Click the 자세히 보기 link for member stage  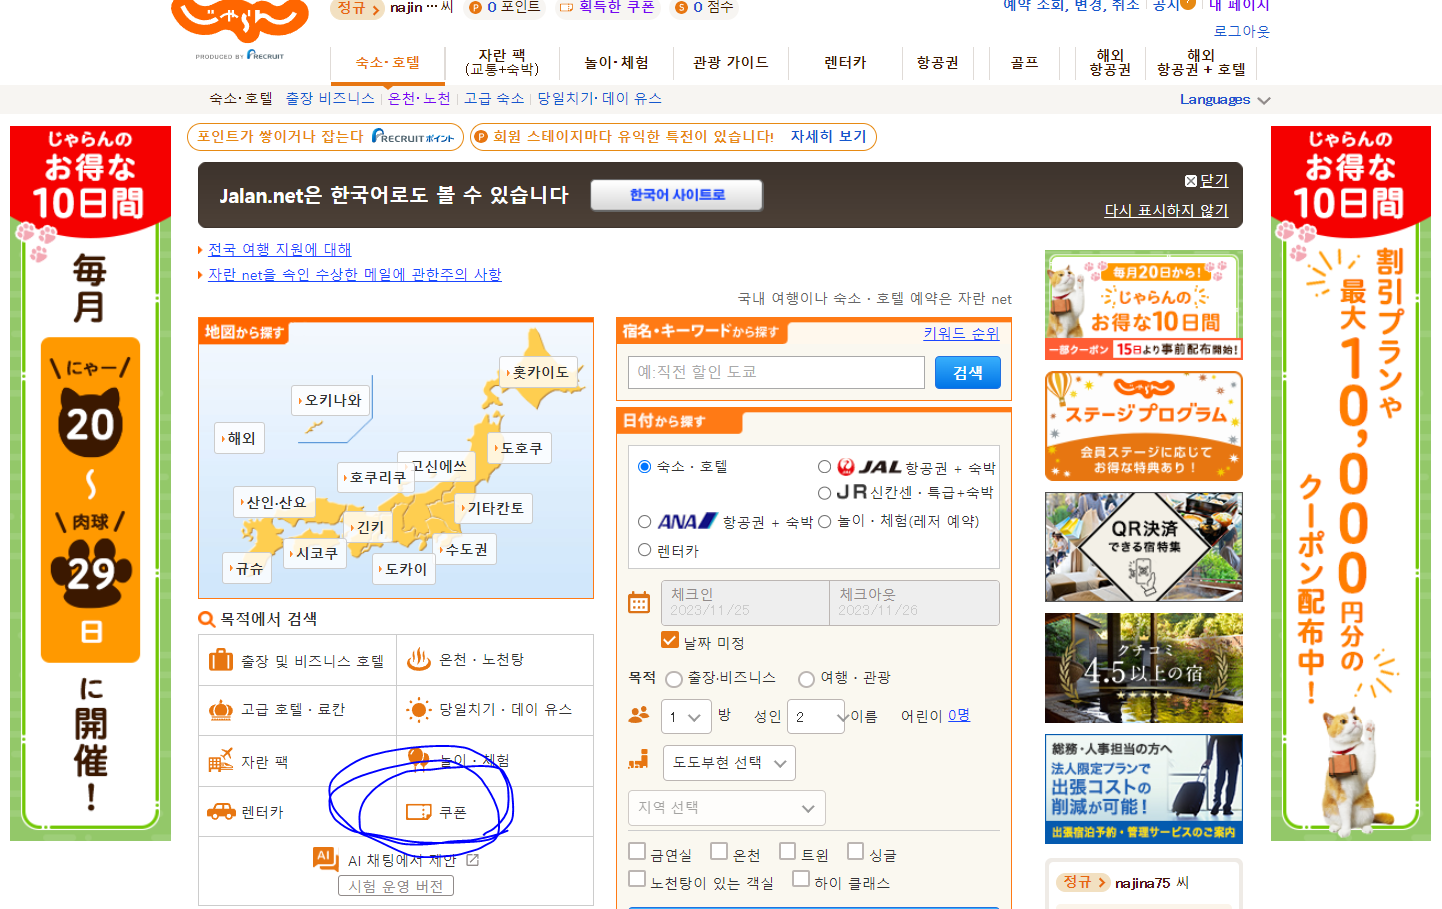click(x=828, y=136)
